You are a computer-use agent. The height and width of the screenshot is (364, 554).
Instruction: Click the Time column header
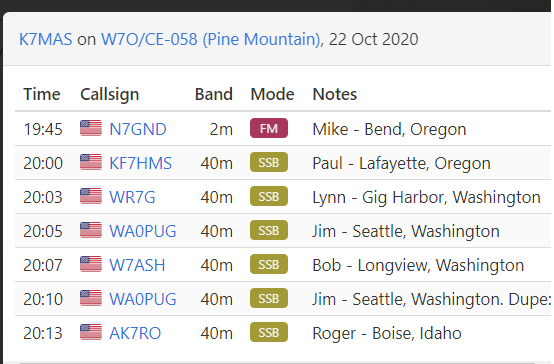pos(42,94)
